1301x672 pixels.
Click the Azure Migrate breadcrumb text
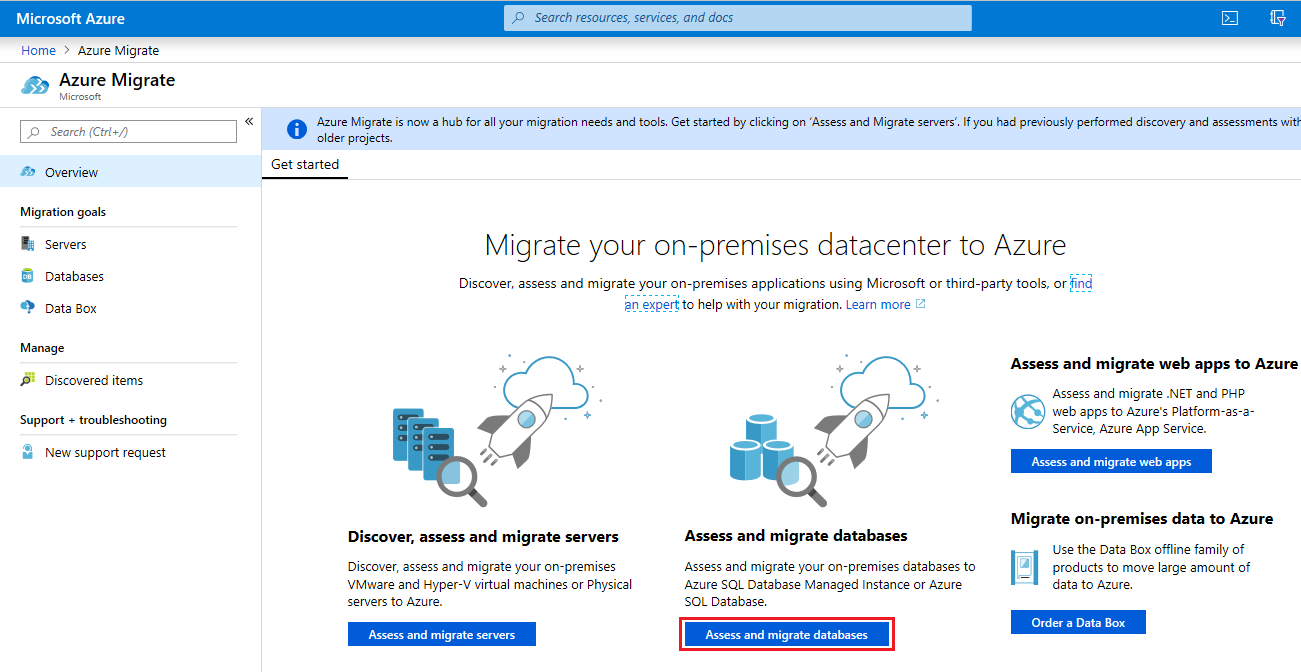point(118,50)
